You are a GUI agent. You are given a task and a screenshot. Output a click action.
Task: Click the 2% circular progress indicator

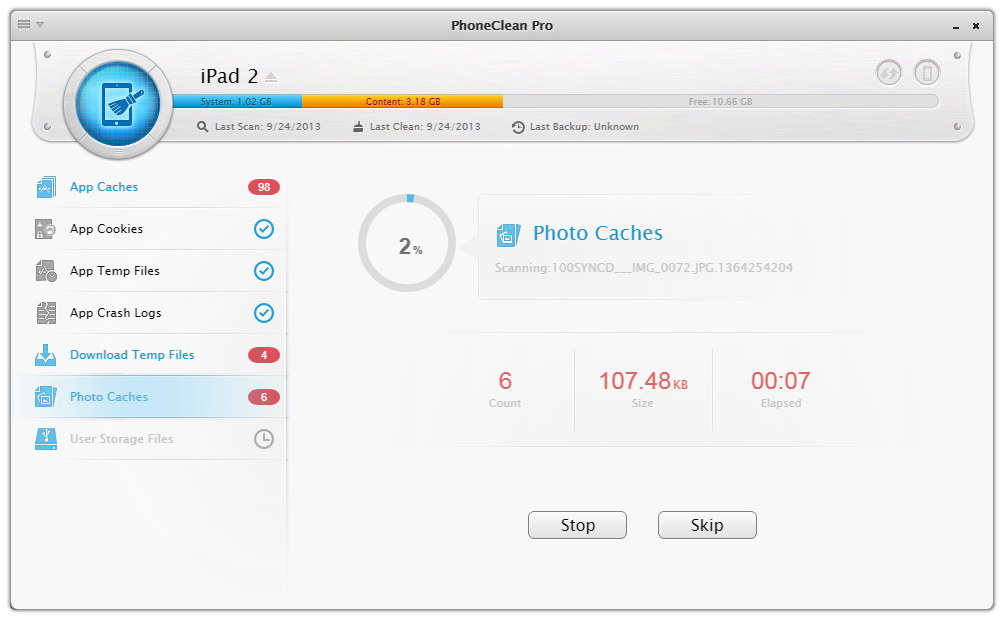410,245
